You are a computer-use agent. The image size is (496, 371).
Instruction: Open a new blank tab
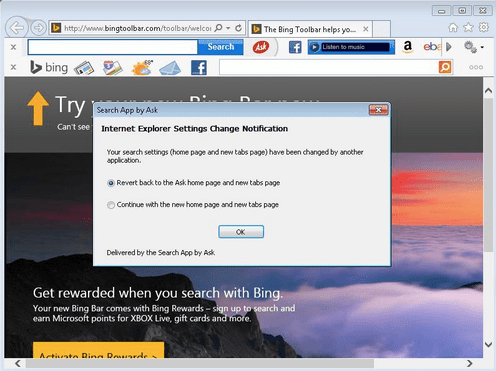381,29
